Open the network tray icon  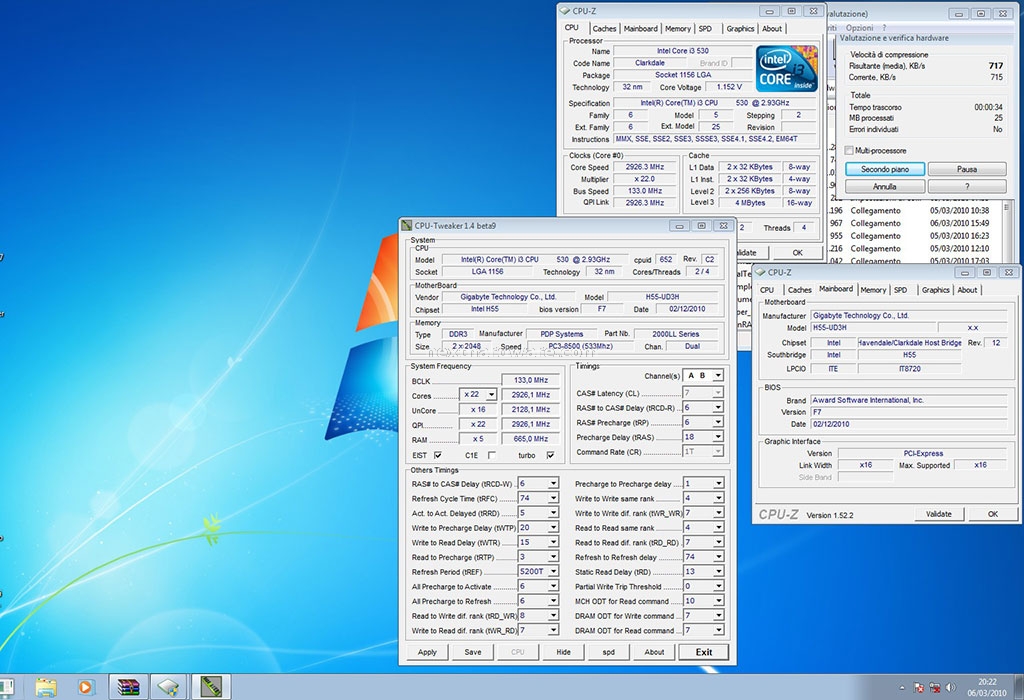935,688
